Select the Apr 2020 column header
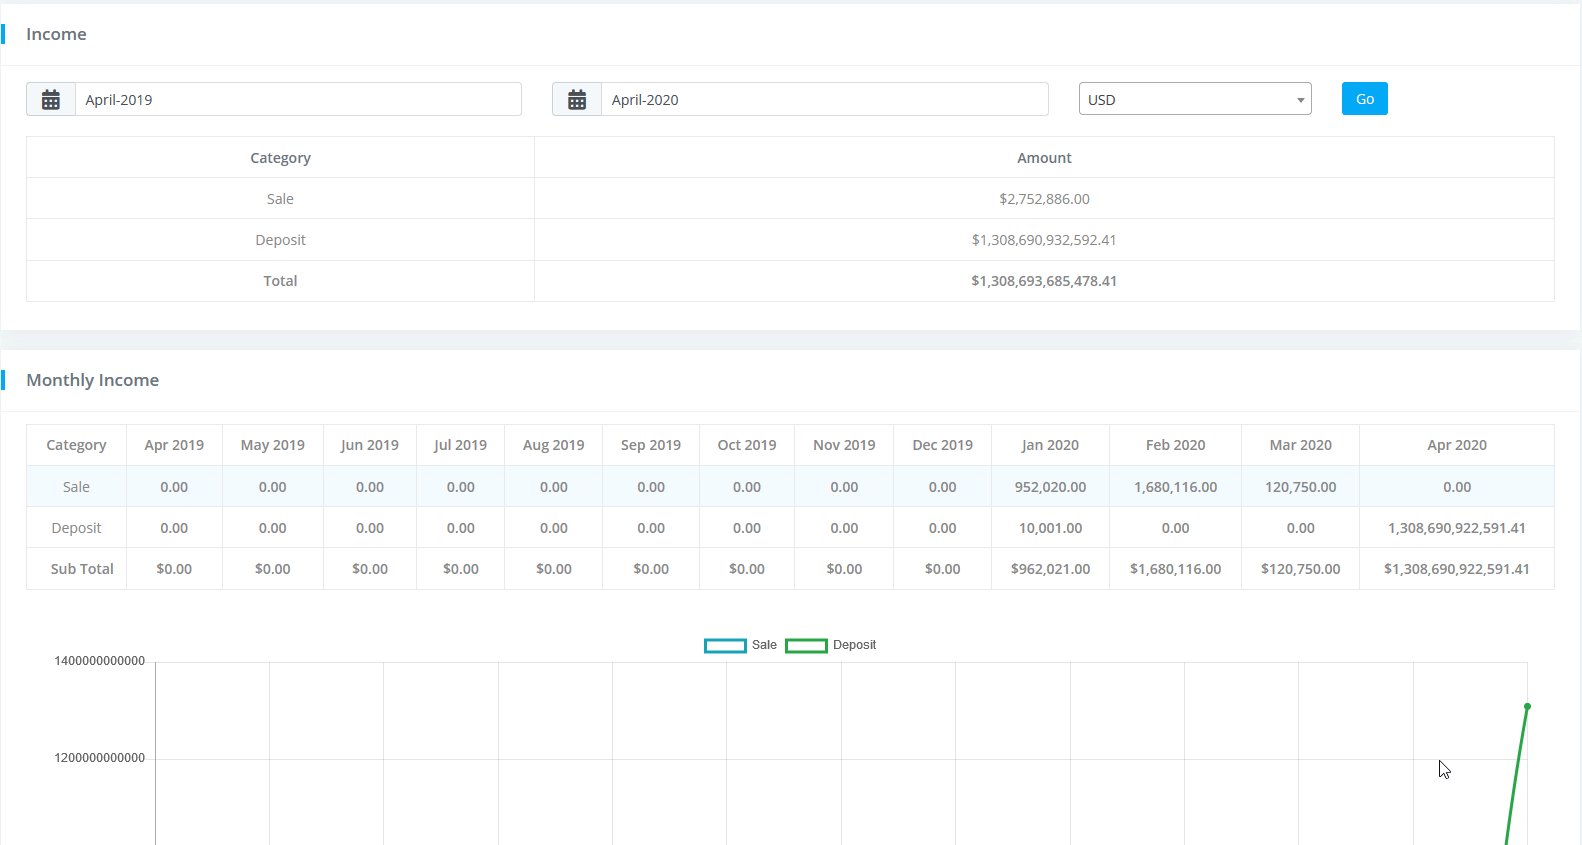 1456,446
